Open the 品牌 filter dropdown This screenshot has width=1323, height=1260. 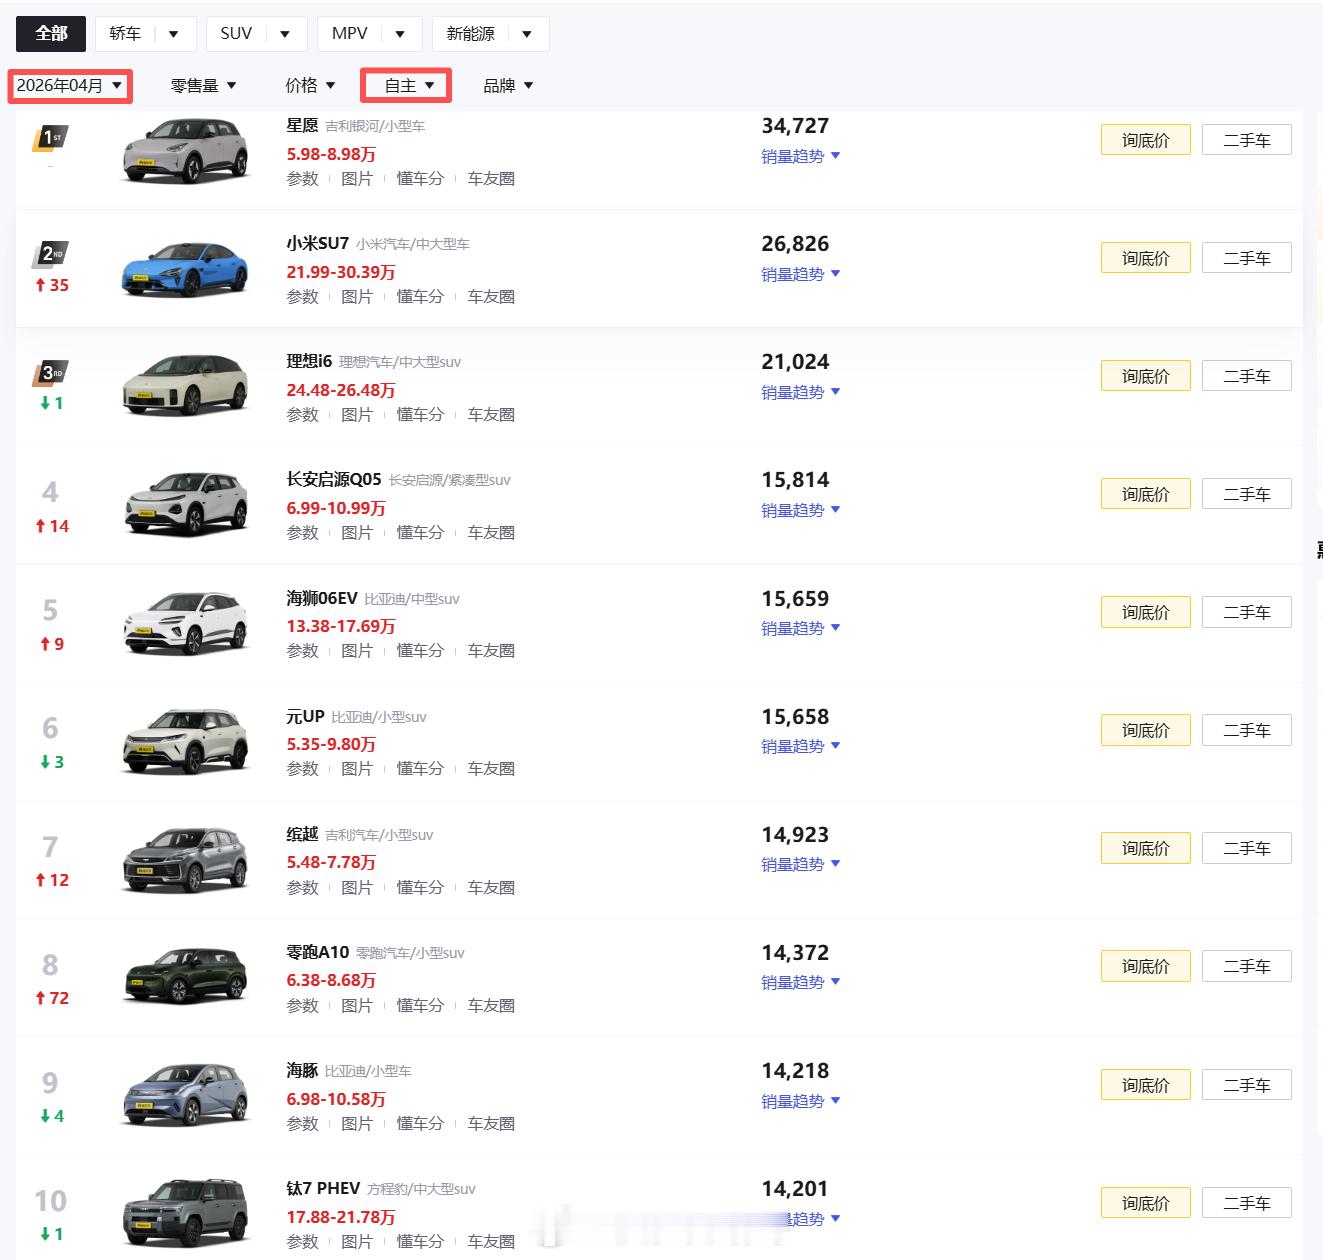point(508,86)
